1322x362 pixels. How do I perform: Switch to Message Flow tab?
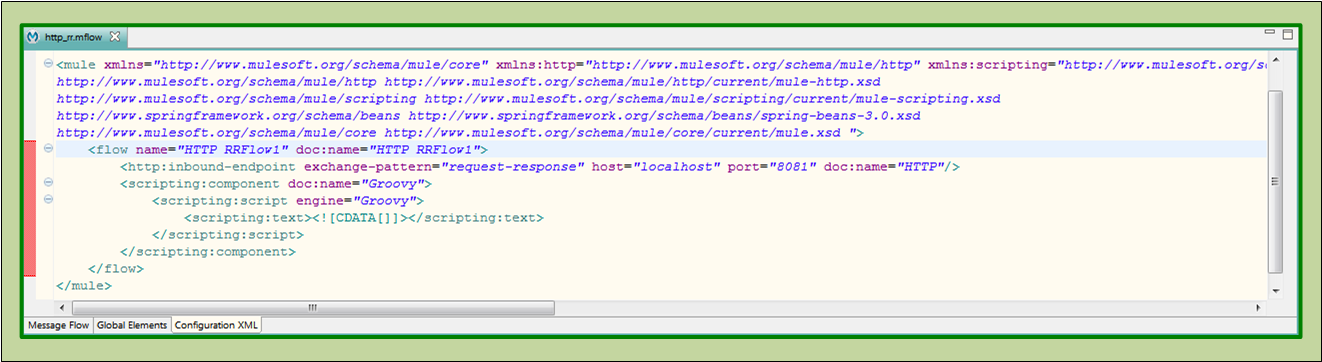(58, 325)
